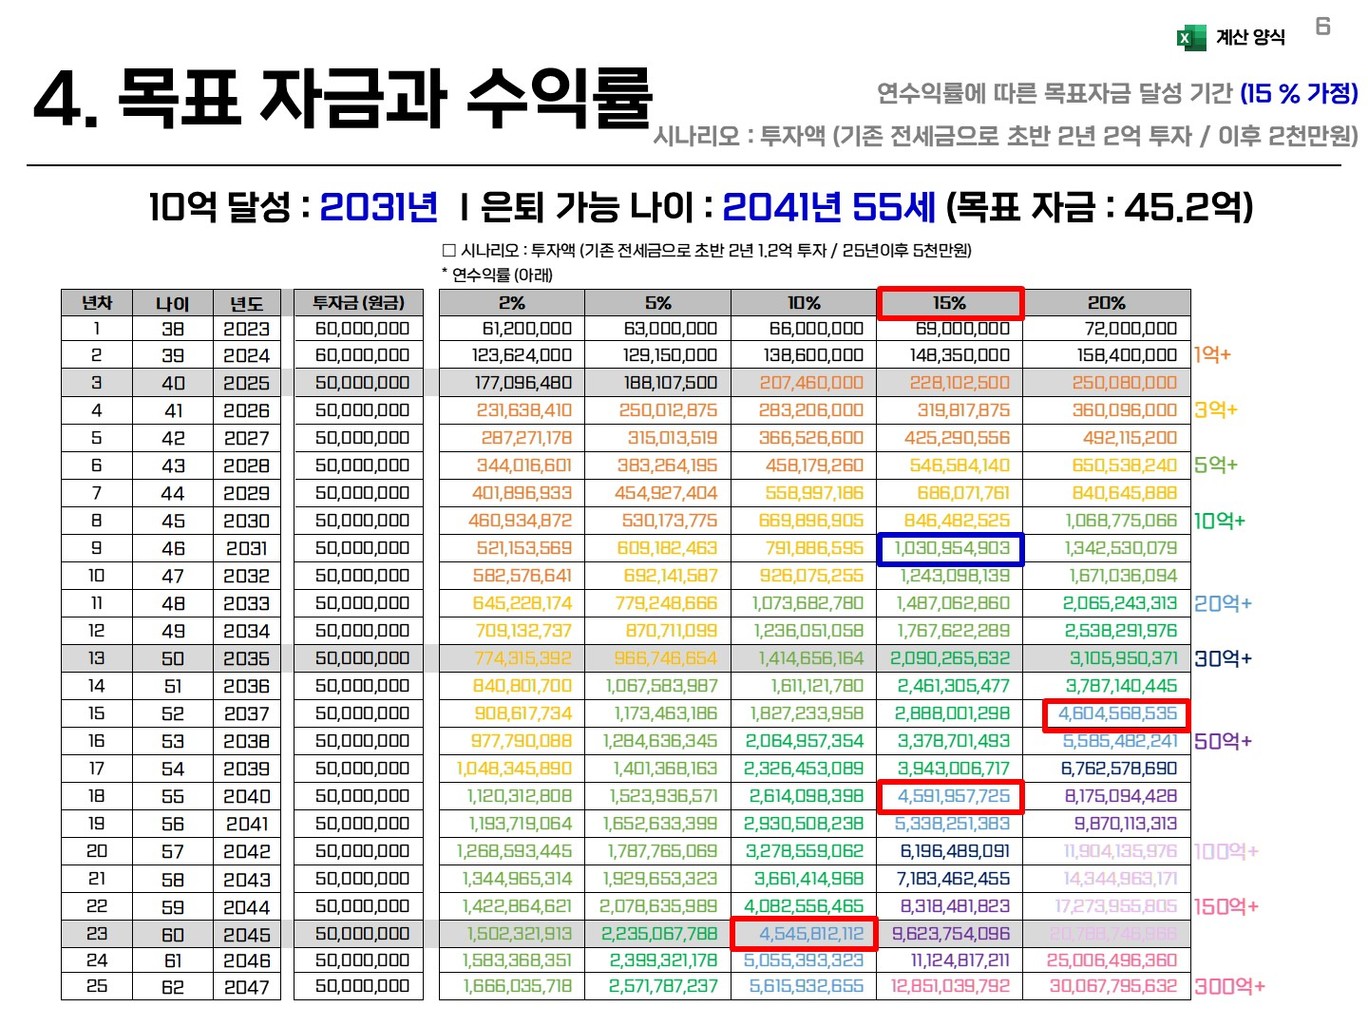This screenshot has width=1368, height=1026.
Task: Select the 년차 column header
Action: coord(97,303)
